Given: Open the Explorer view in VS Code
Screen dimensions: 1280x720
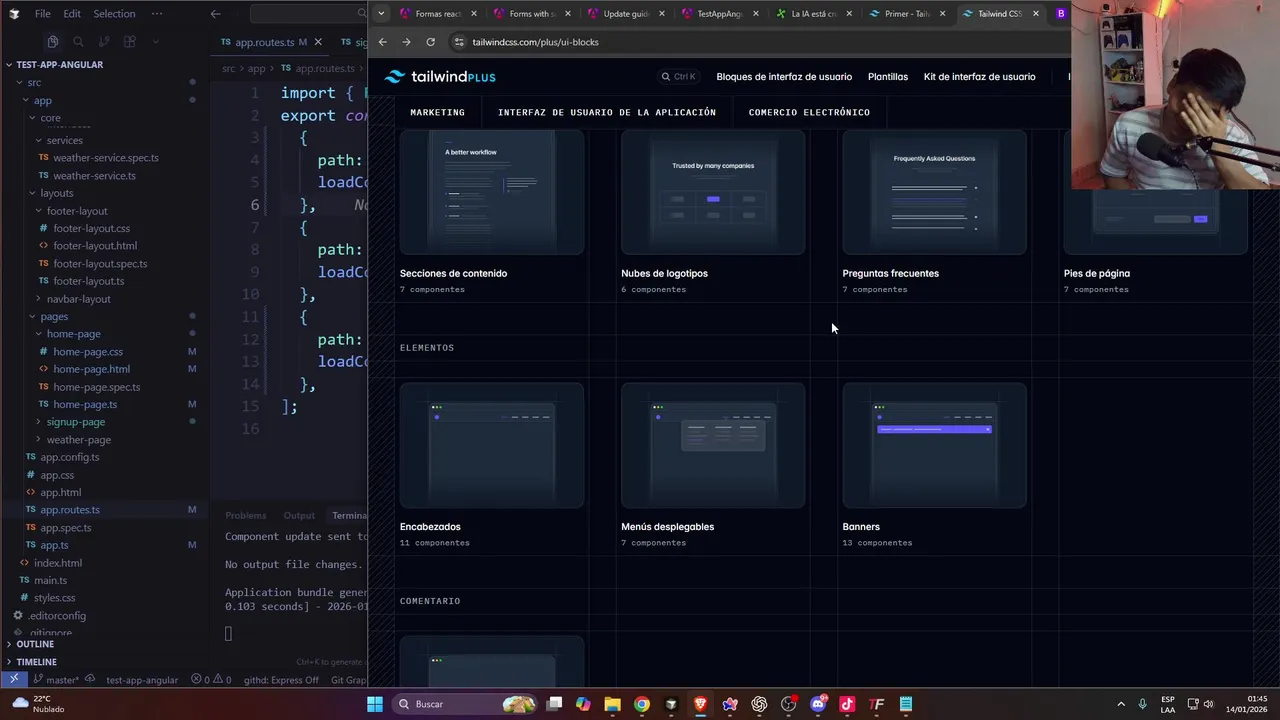Looking at the screenshot, I should 52,42.
